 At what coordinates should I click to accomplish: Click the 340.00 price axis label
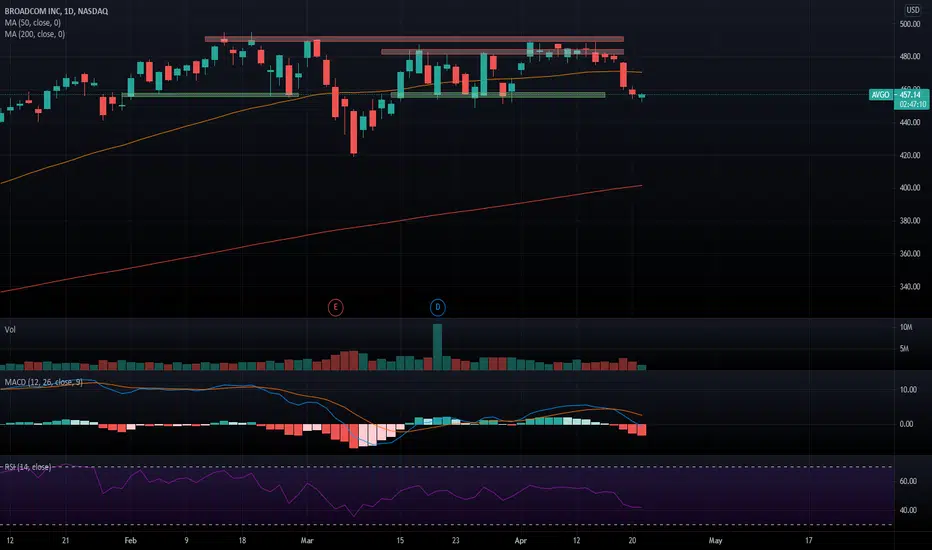point(910,286)
